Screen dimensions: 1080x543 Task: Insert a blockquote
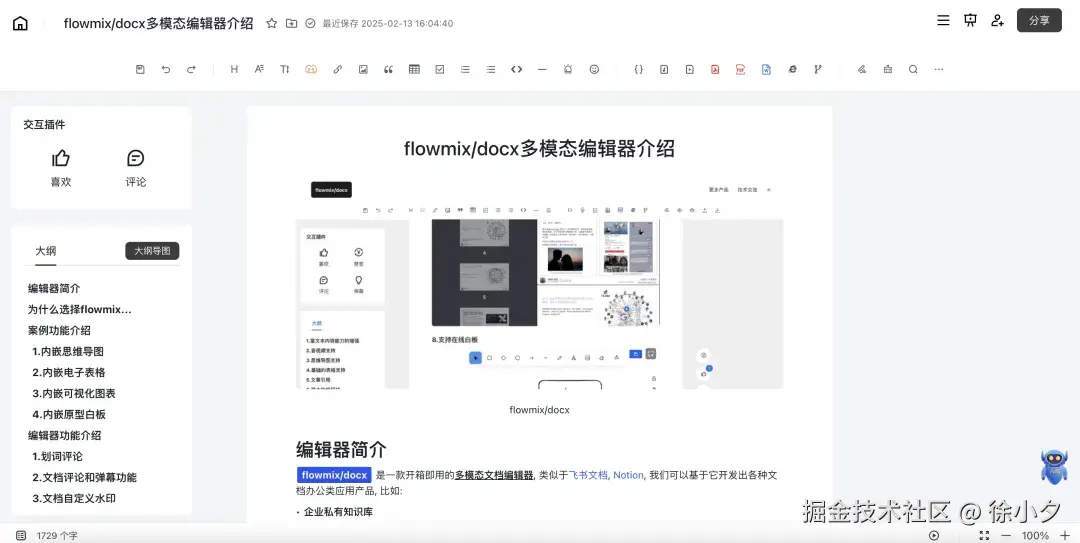point(388,70)
